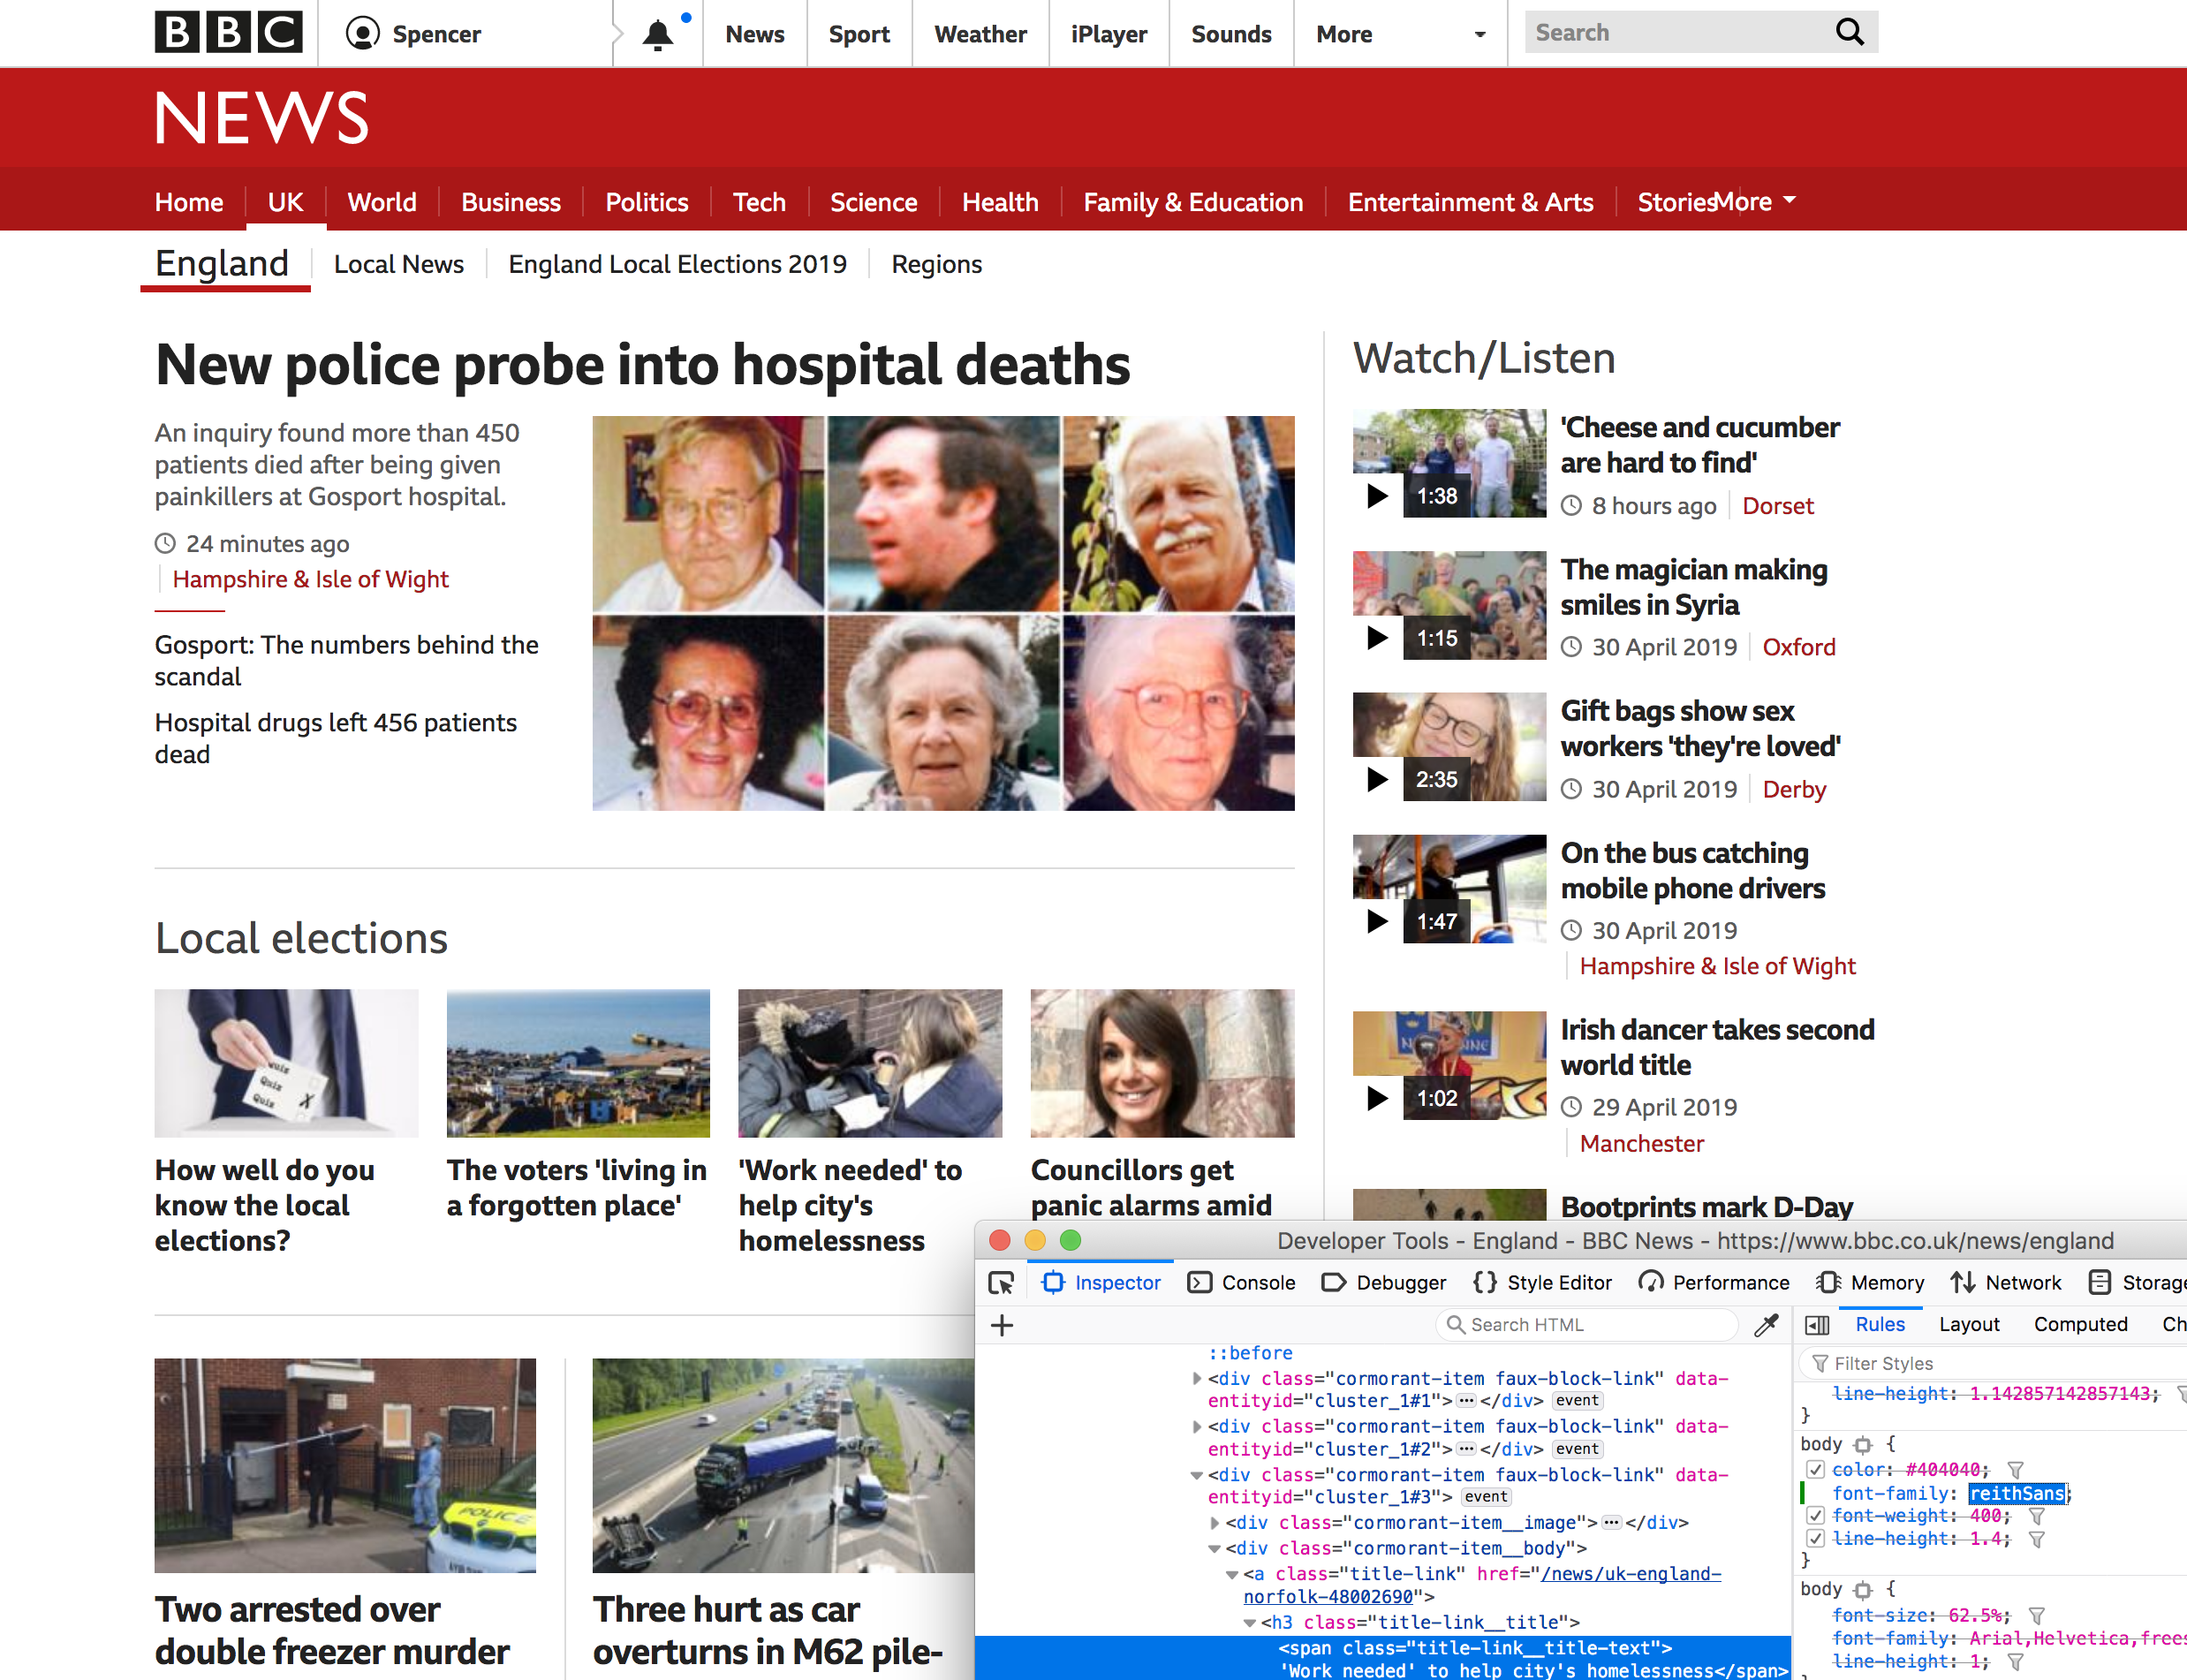Expand the cormorant-item__image div node
The image size is (2187, 1680).
(1215, 1524)
